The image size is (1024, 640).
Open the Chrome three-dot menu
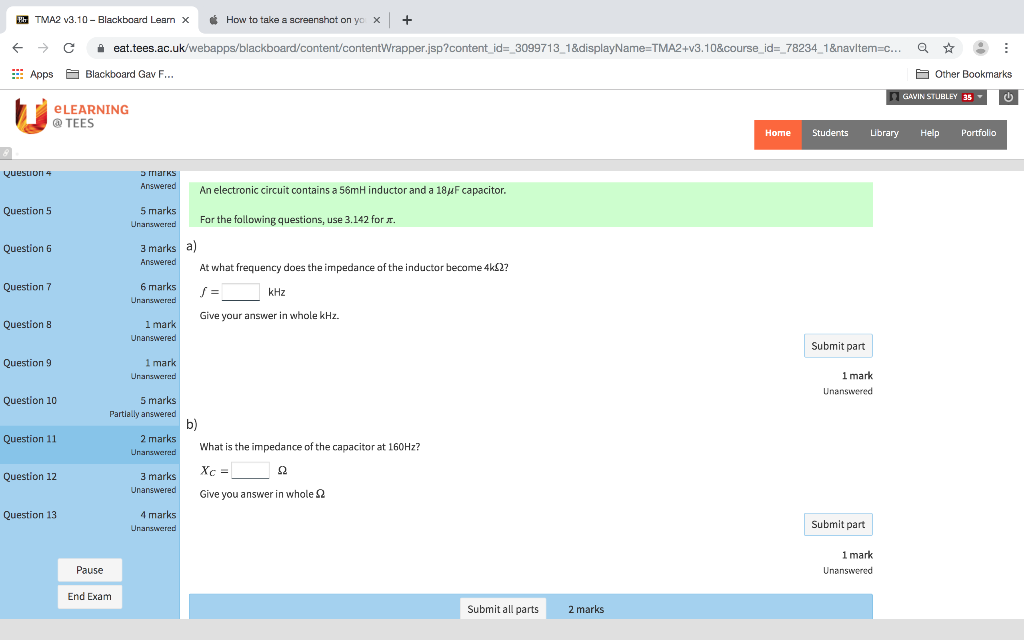coord(1006,48)
